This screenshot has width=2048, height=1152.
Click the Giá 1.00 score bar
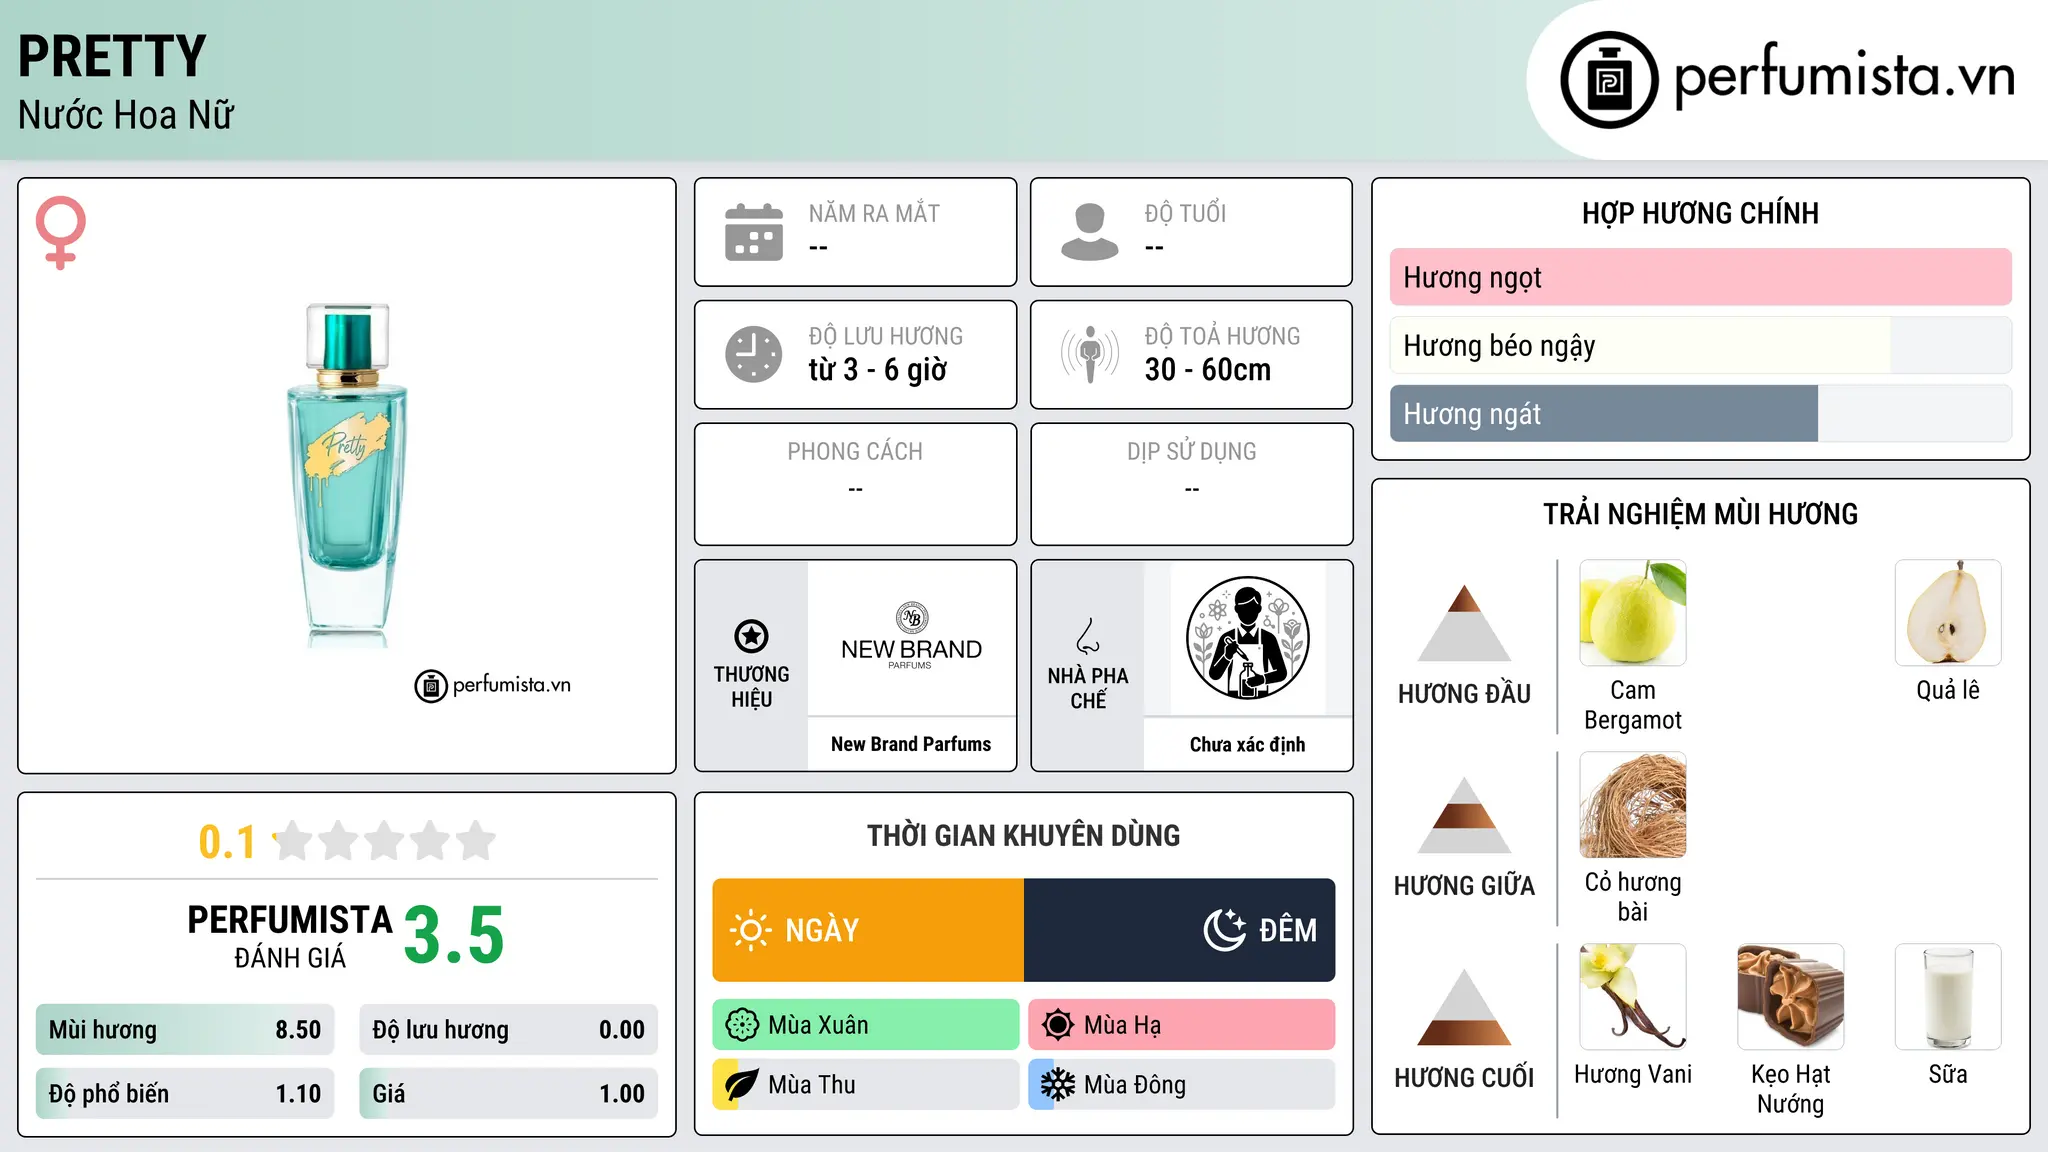(x=509, y=1094)
